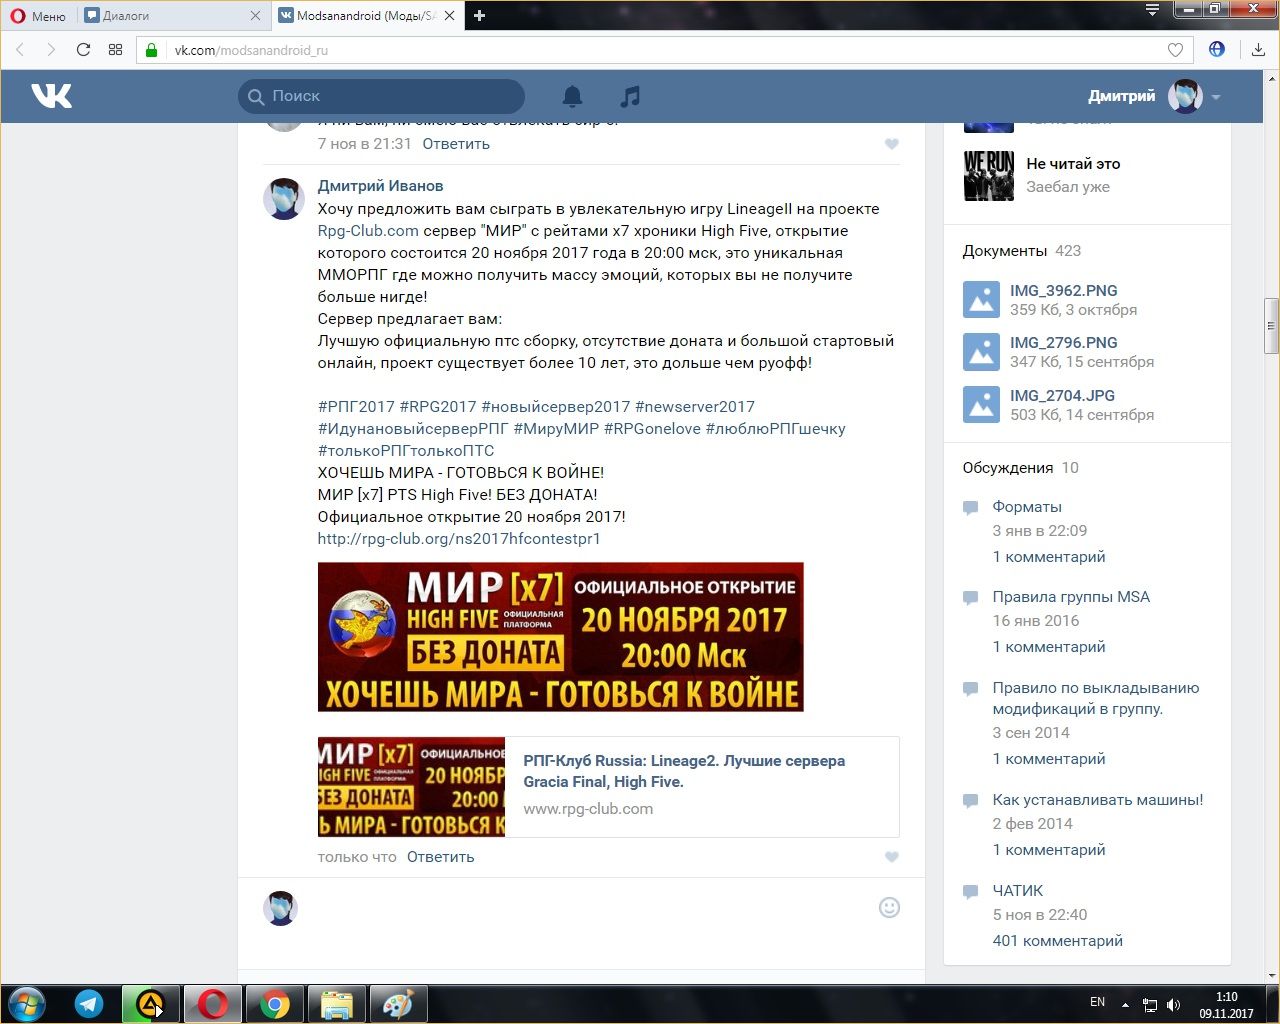Close the Диалоги tab
The height and width of the screenshot is (1024, 1280).
[x=255, y=16]
